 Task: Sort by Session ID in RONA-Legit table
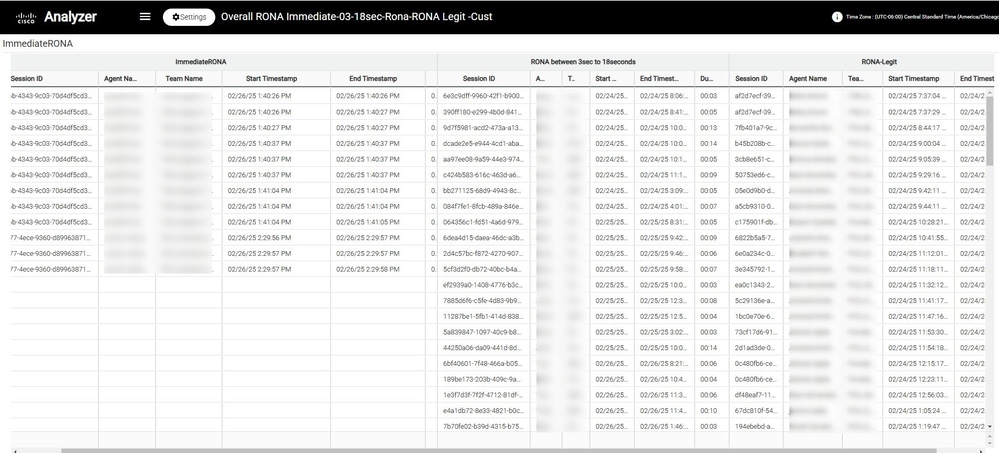pyautogui.click(x=751, y=78)
